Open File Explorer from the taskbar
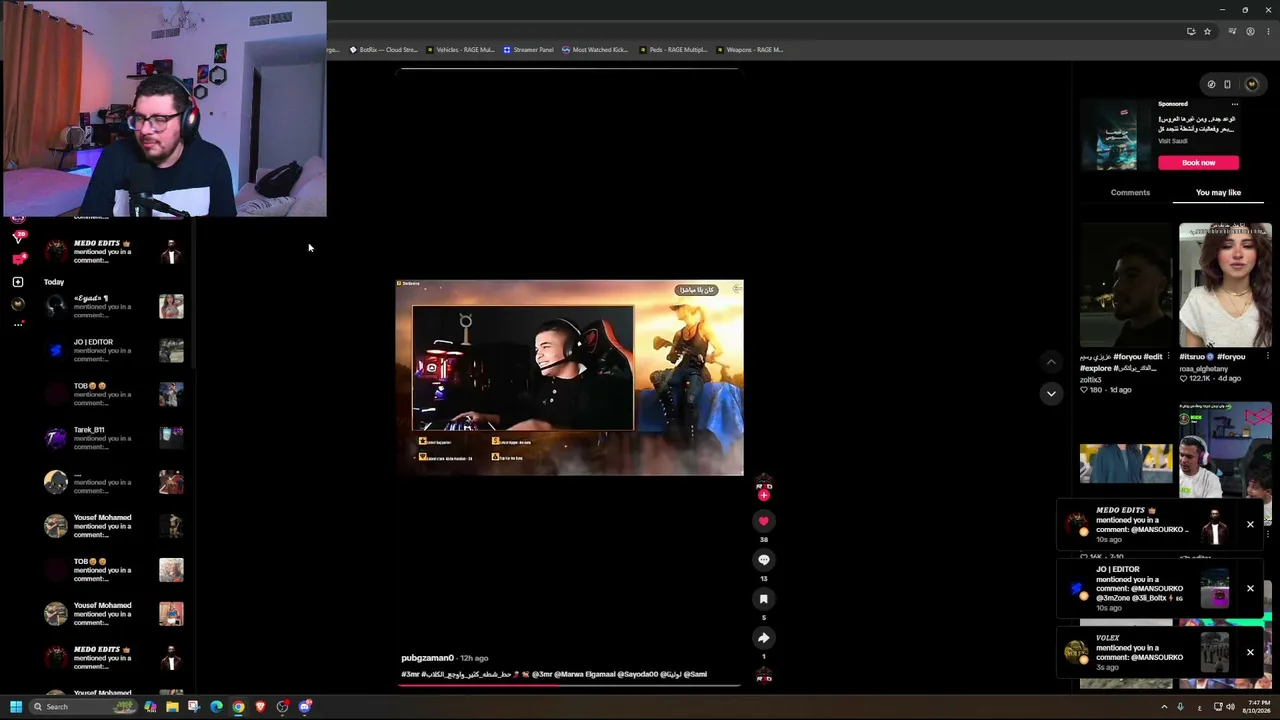This screenshot has width=1280, height=720. (x=172, y=707)
